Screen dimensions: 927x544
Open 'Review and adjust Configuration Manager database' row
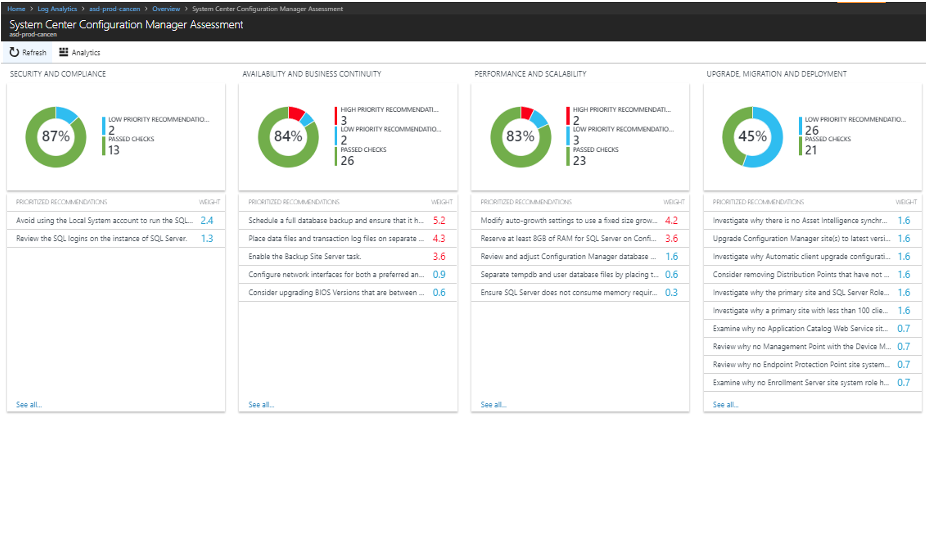click(x=580, y=257)
